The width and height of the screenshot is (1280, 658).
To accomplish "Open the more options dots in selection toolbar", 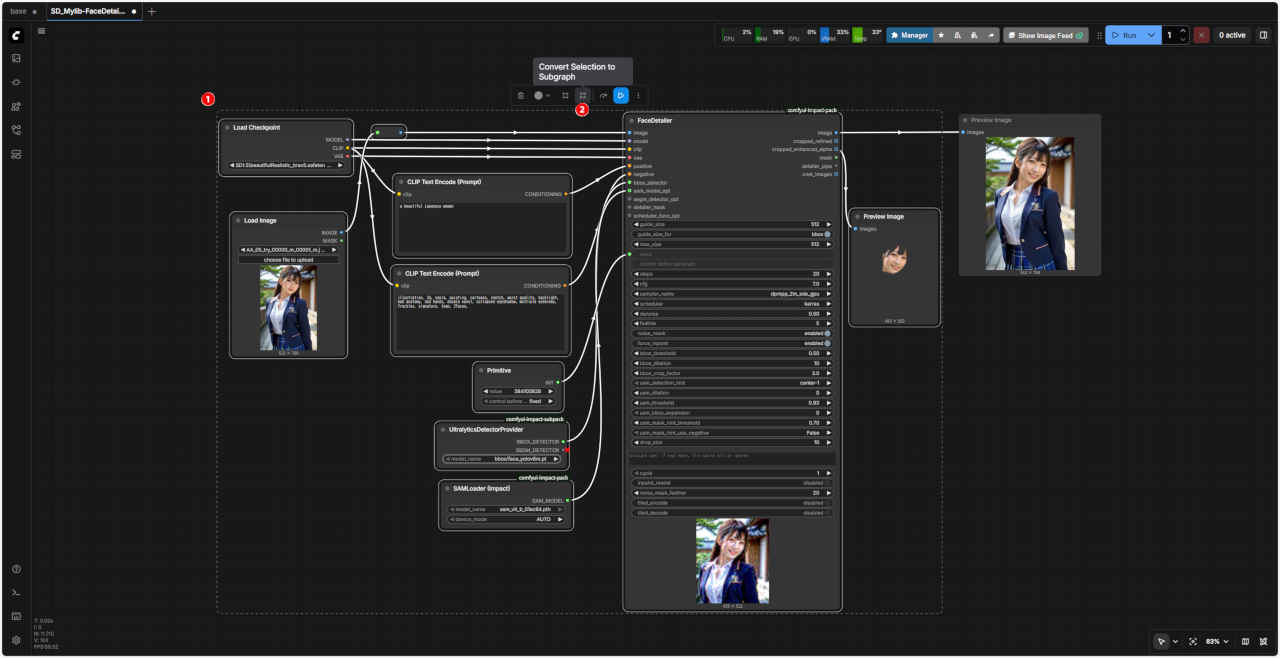I will click(x=639, y=96).
